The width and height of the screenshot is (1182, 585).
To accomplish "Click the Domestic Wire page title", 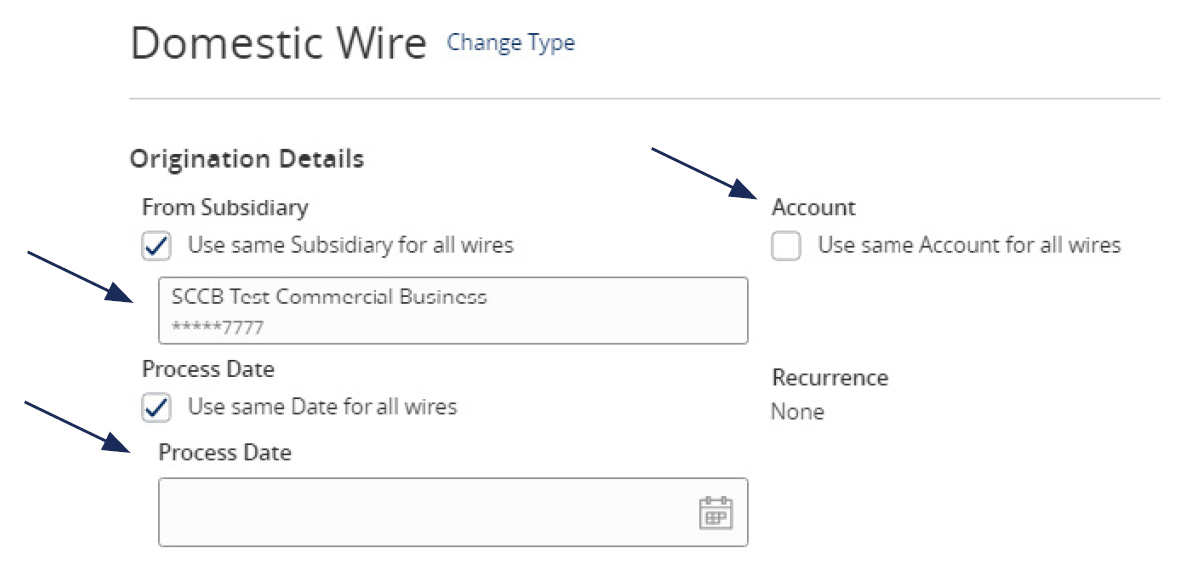I will point(280,42).
